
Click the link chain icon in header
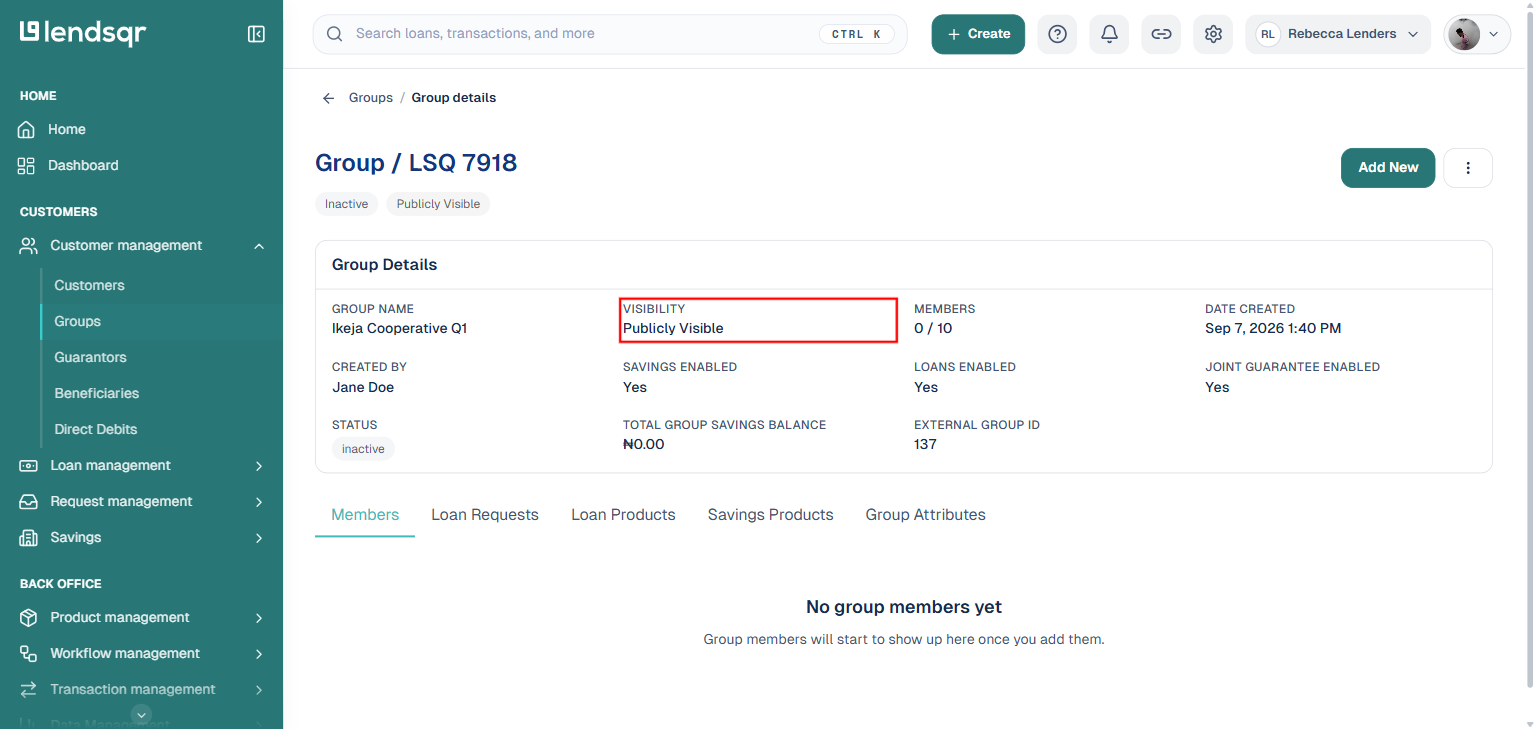pyautogui.click(x=1161, y=34)
